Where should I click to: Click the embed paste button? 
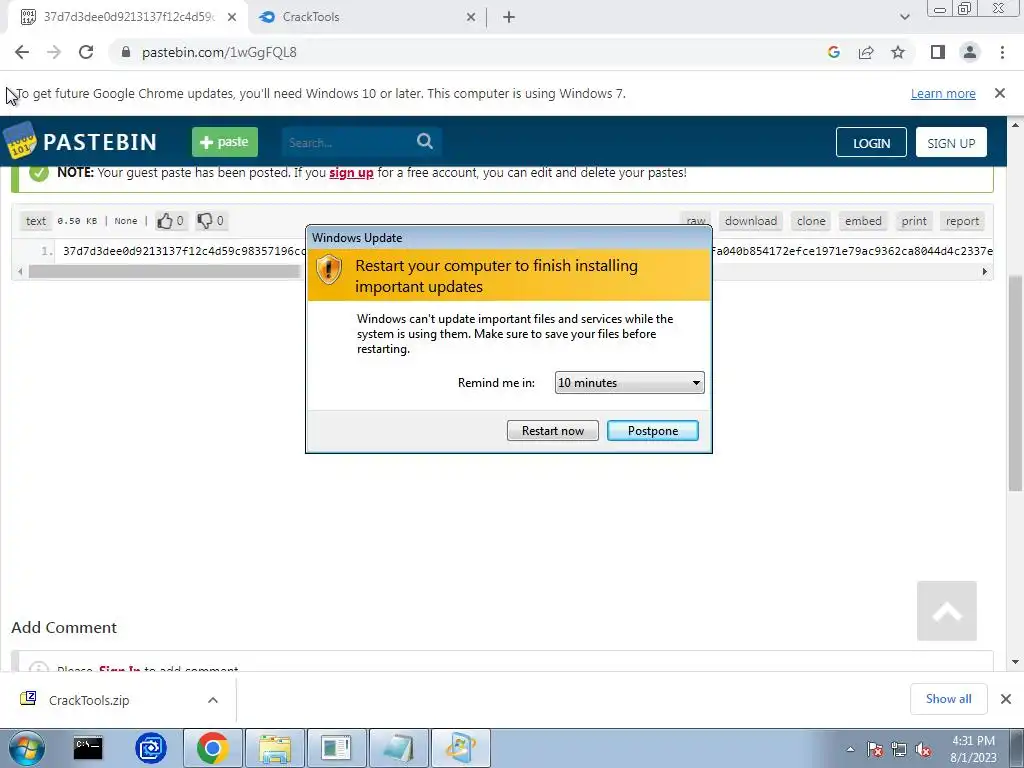pos(863,221)
